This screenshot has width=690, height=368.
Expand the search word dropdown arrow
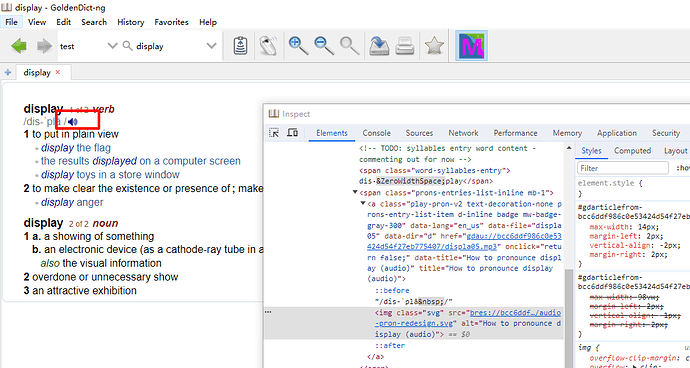[x=211, y=46]
